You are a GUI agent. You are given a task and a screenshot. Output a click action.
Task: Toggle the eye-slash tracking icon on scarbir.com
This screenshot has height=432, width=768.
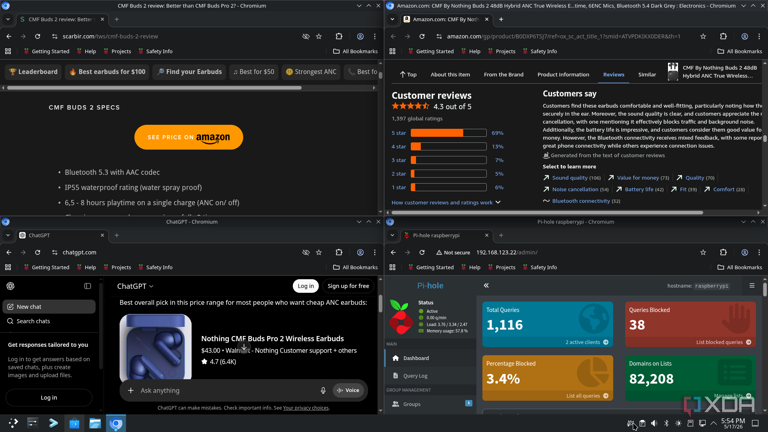(x=306, y=36)
